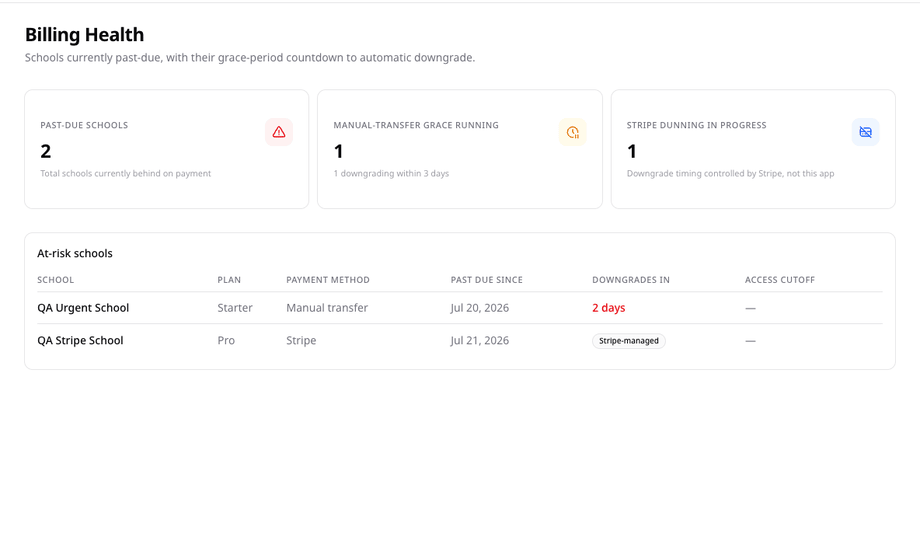The image size is (920, 544).
Task: Click "Total schools currently behind on payment"
Action: [126, 174]
